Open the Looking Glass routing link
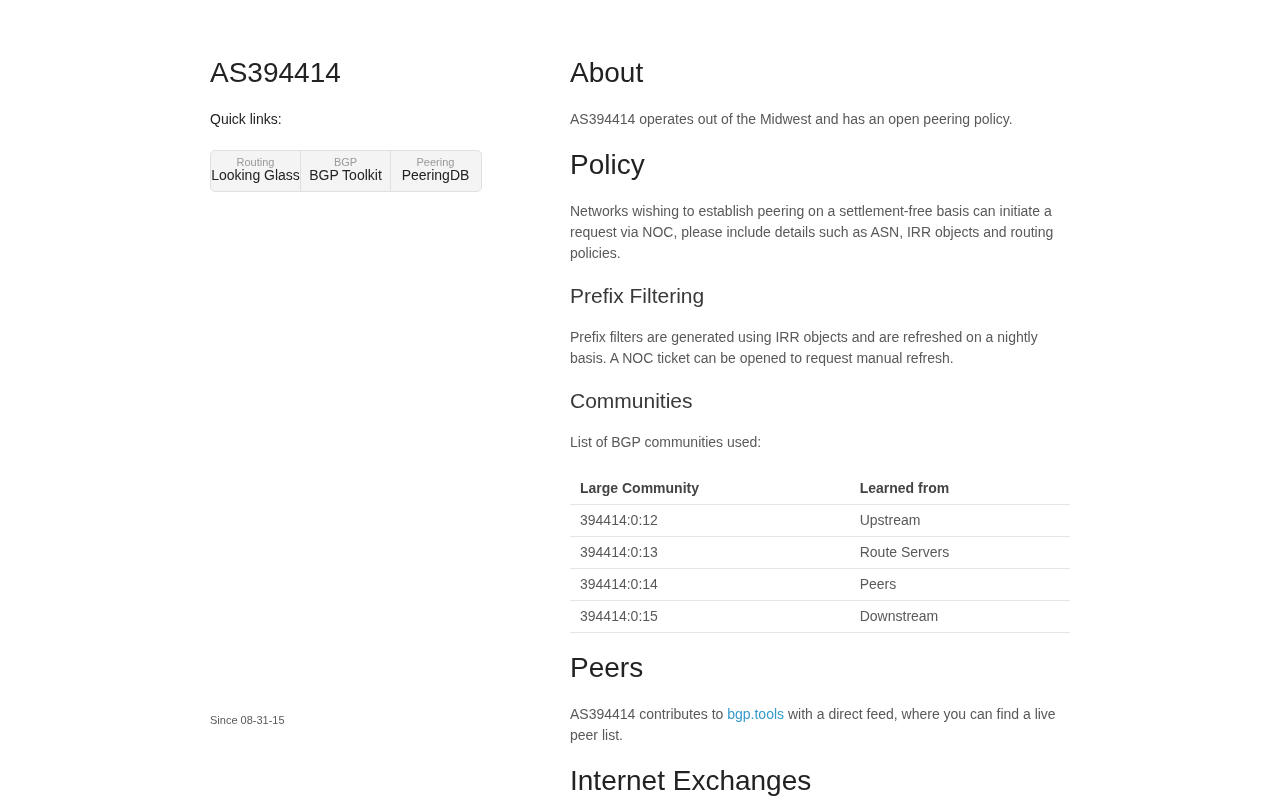The image size is (1280, 800). [255, 171]
